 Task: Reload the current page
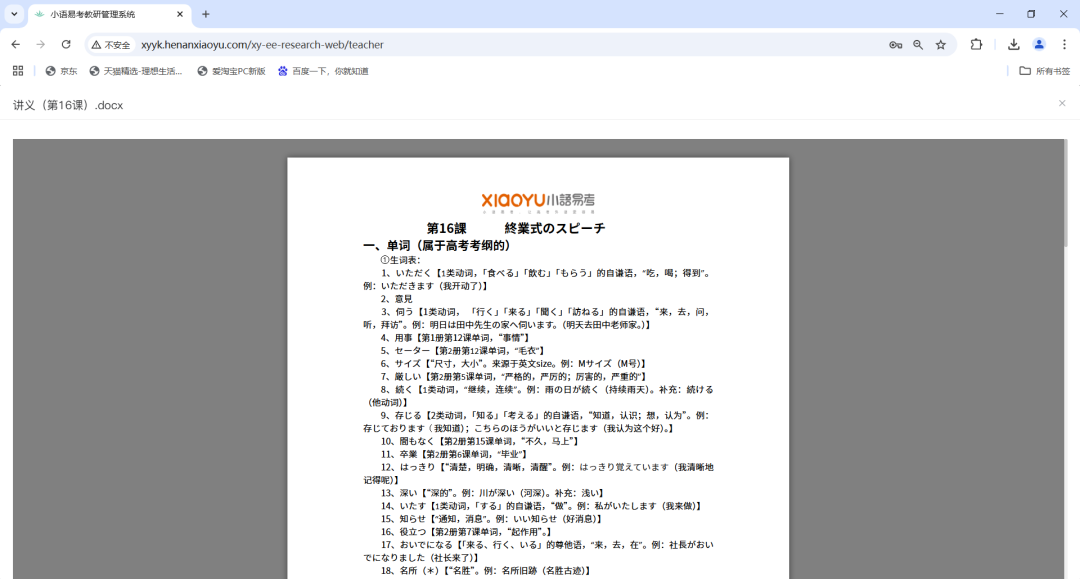66,45
